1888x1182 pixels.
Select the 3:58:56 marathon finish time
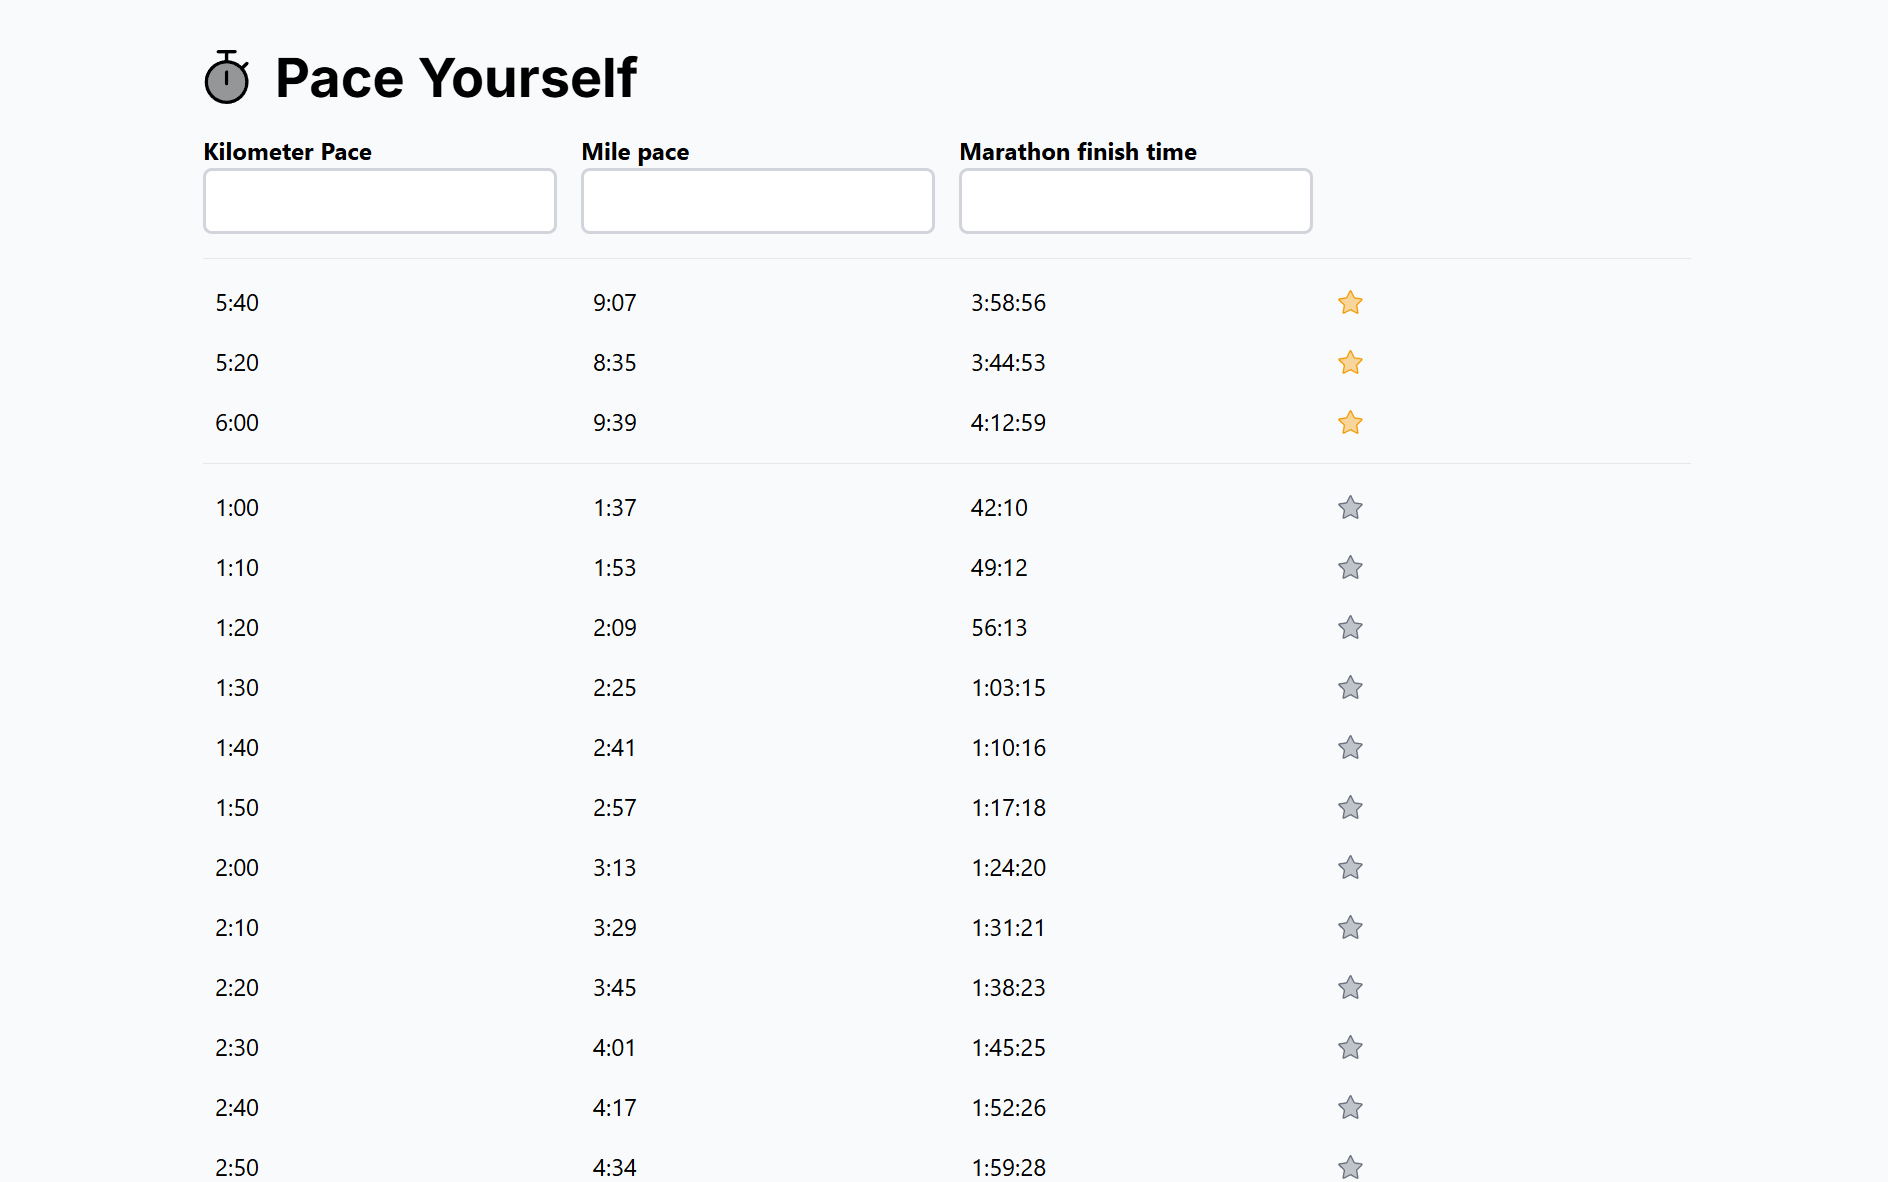1008,303
